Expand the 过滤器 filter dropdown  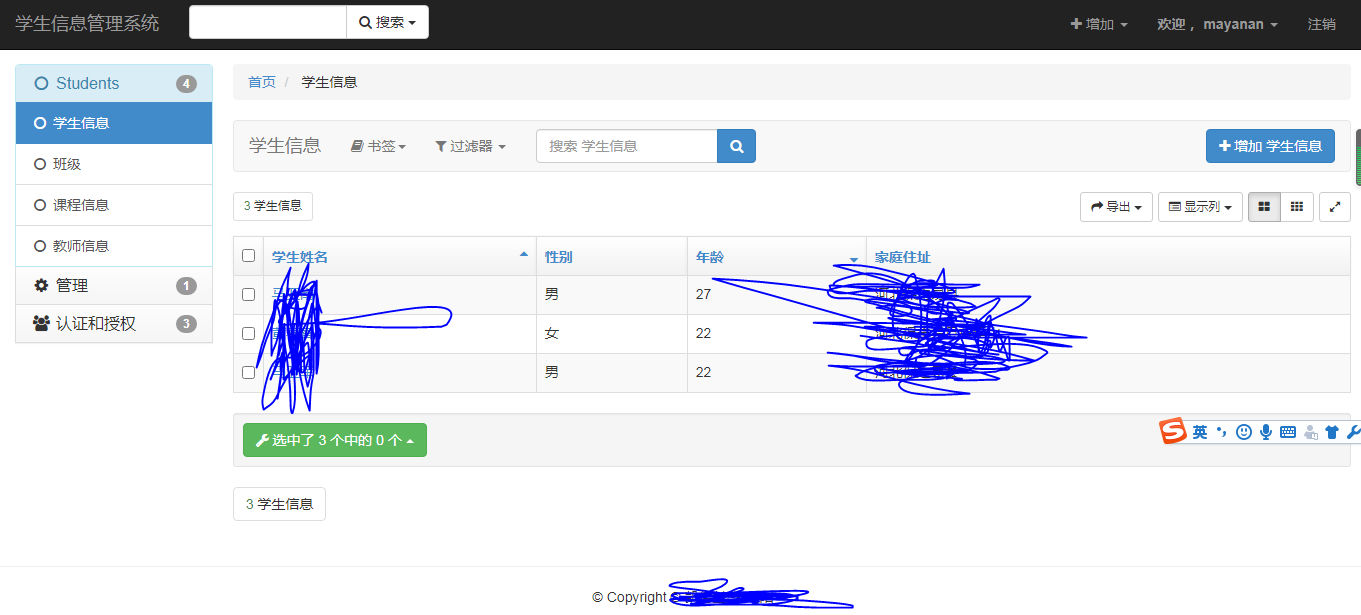click(470, 145)
